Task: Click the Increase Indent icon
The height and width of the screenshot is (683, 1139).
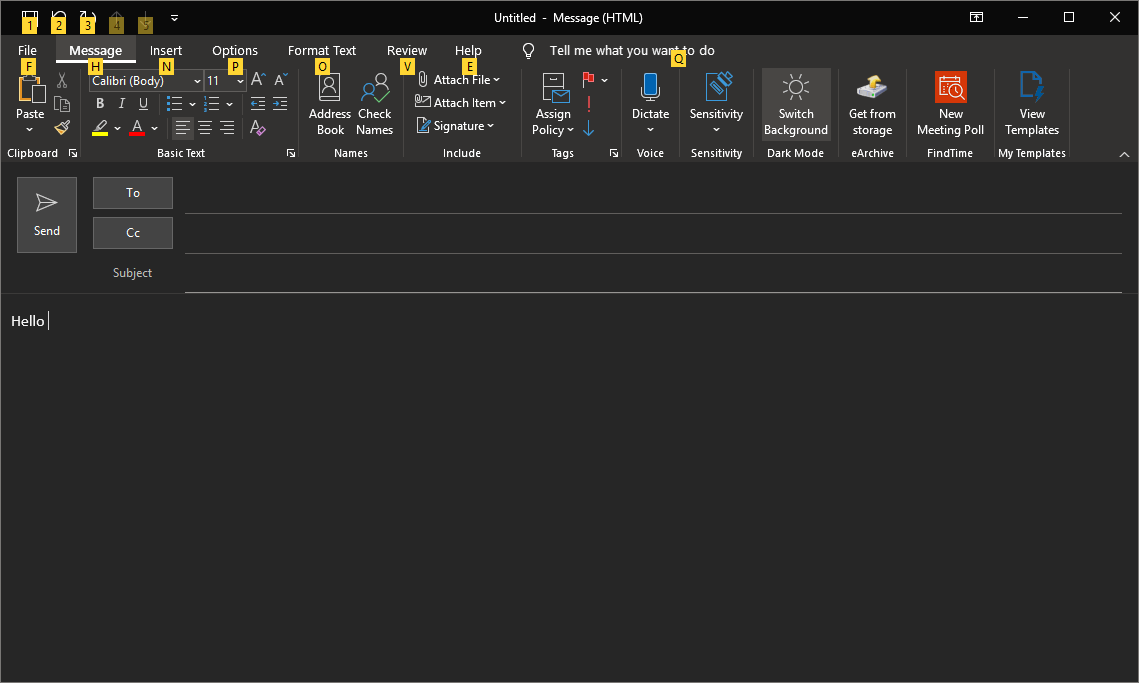Action: (280, 104)
